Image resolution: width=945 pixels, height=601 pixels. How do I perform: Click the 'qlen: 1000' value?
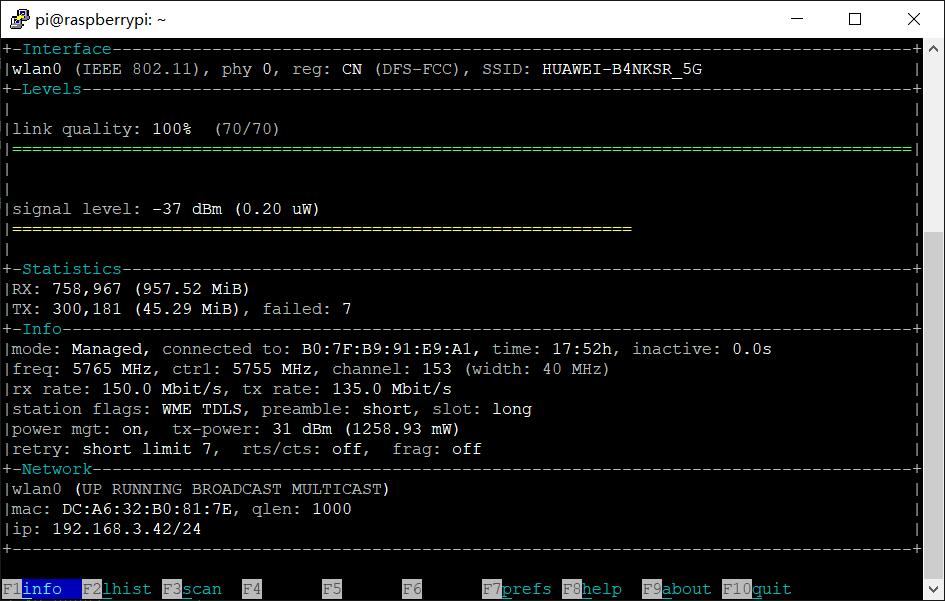click(x=301, y=509)
